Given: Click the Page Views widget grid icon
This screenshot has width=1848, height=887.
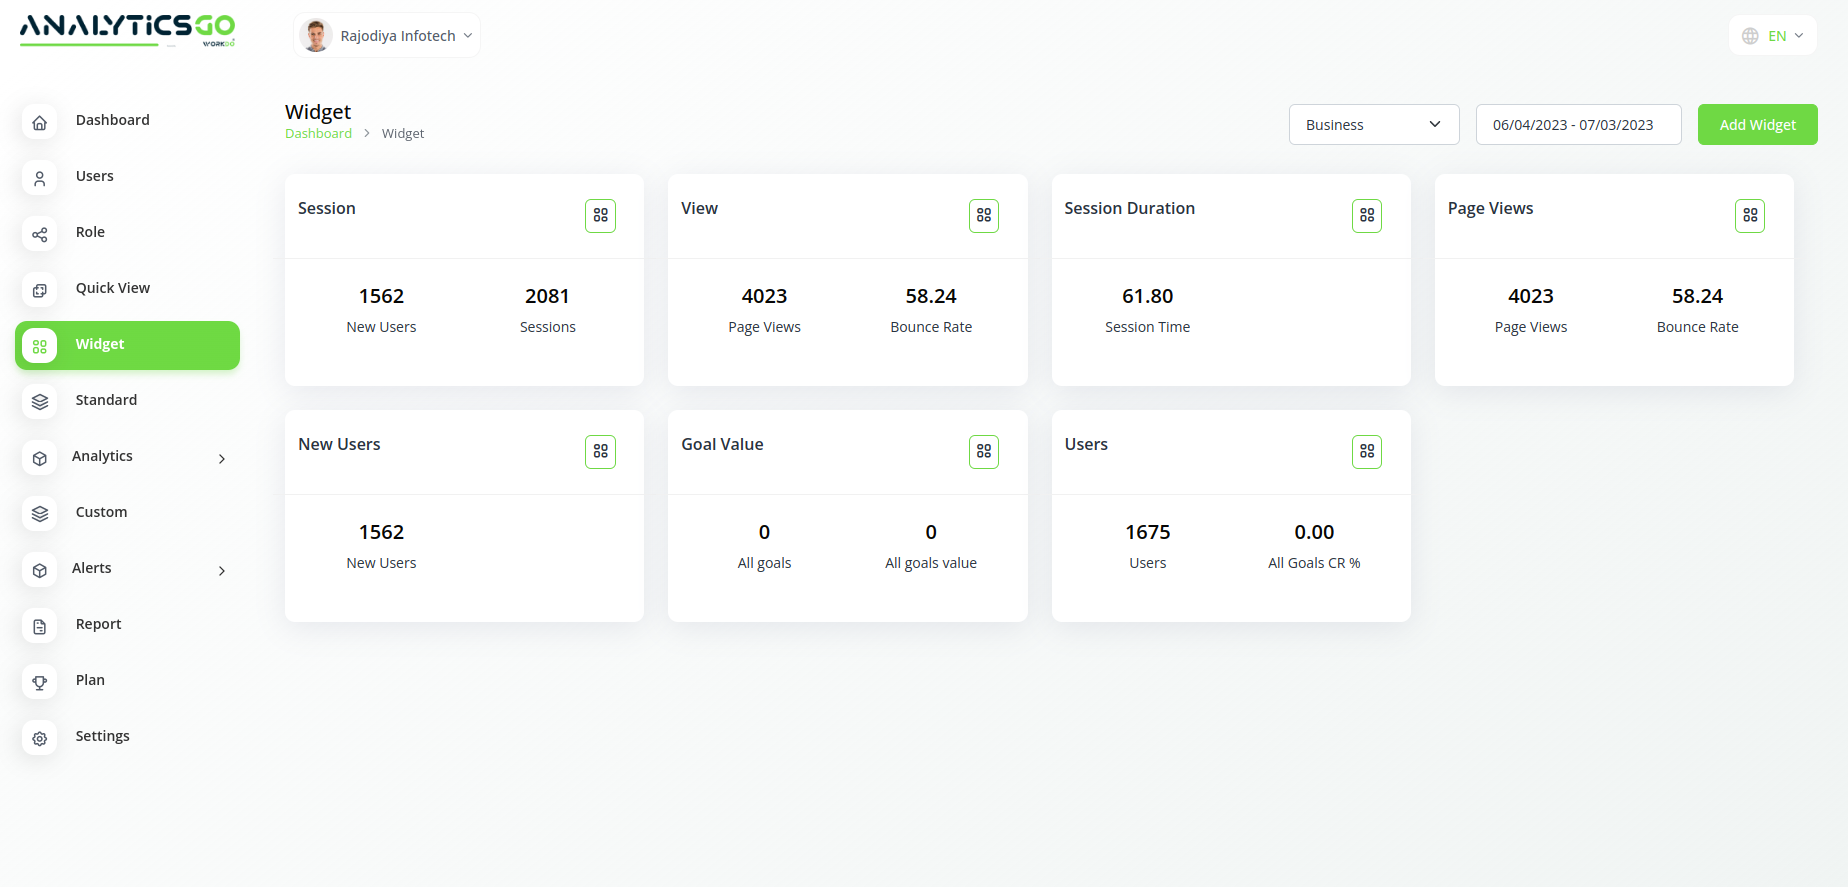Looking at the screenshot, I should (1749, 216).
